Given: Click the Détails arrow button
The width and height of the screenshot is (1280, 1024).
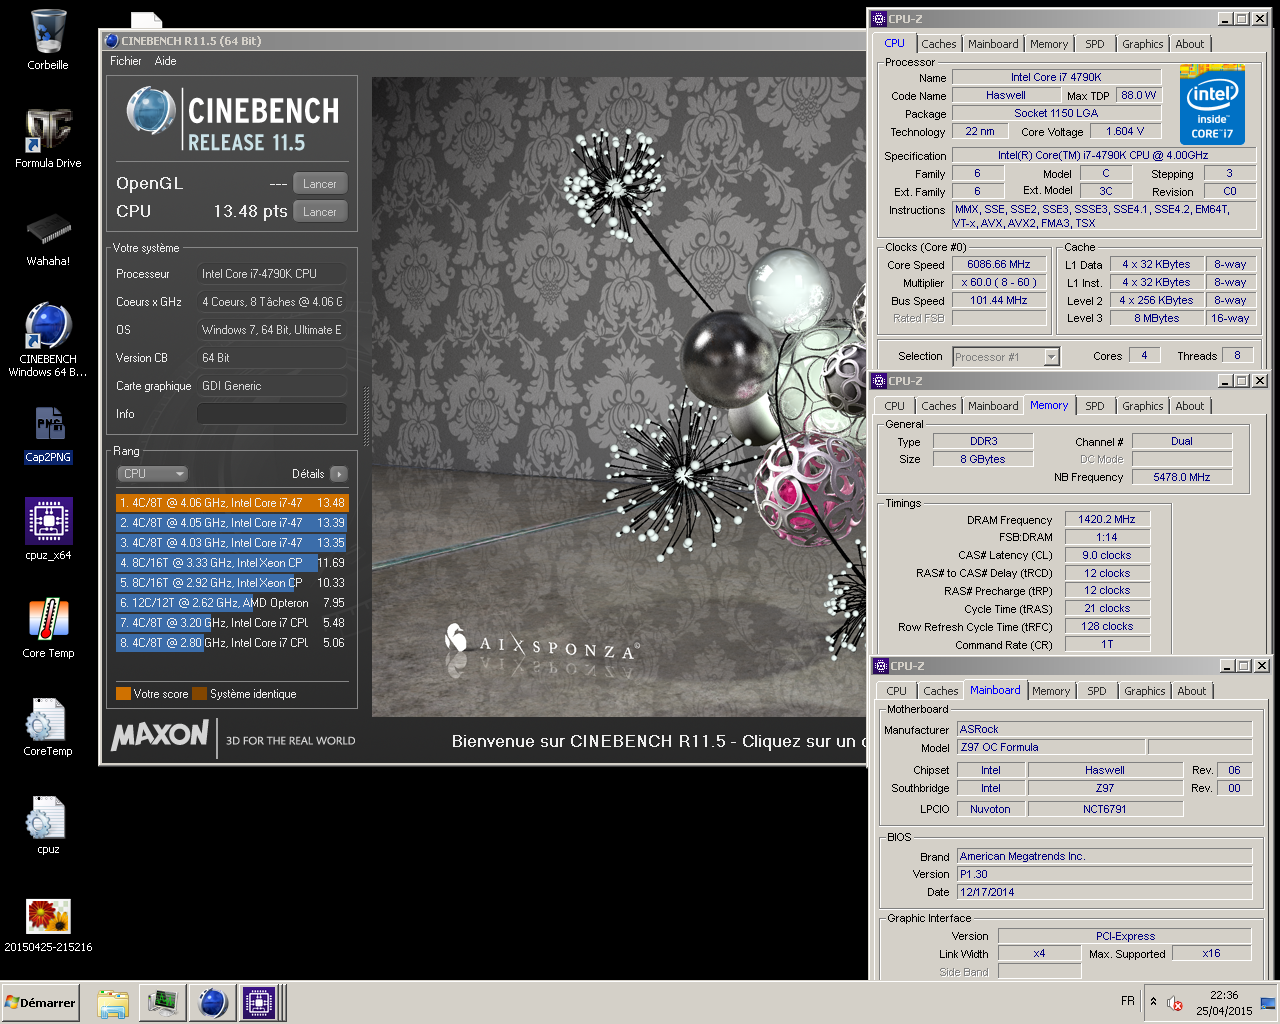Looking at the screenshot, I should click(x=338, y=474).
